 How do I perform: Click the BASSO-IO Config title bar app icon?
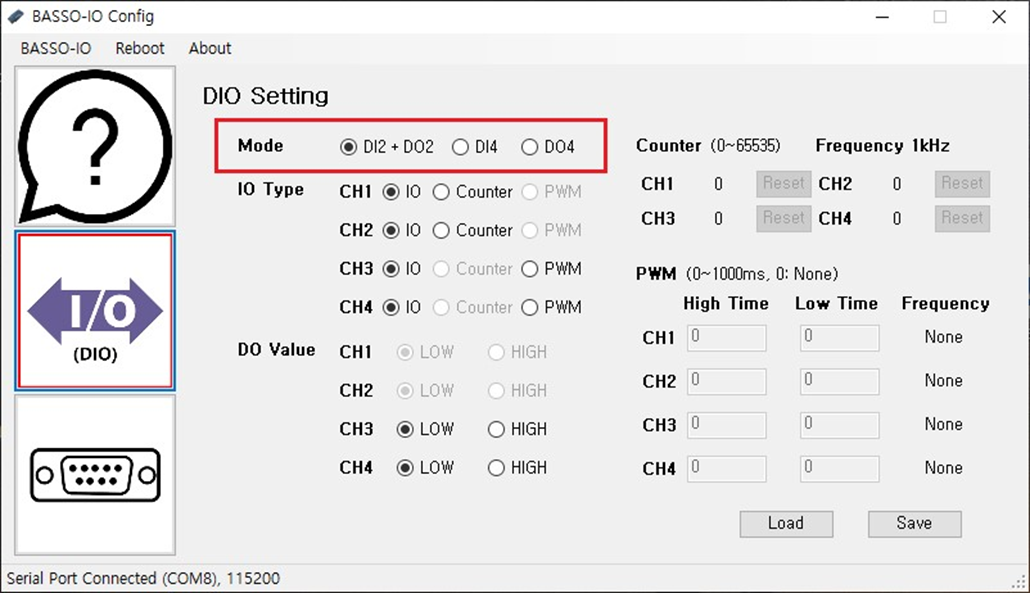[16, 16]
